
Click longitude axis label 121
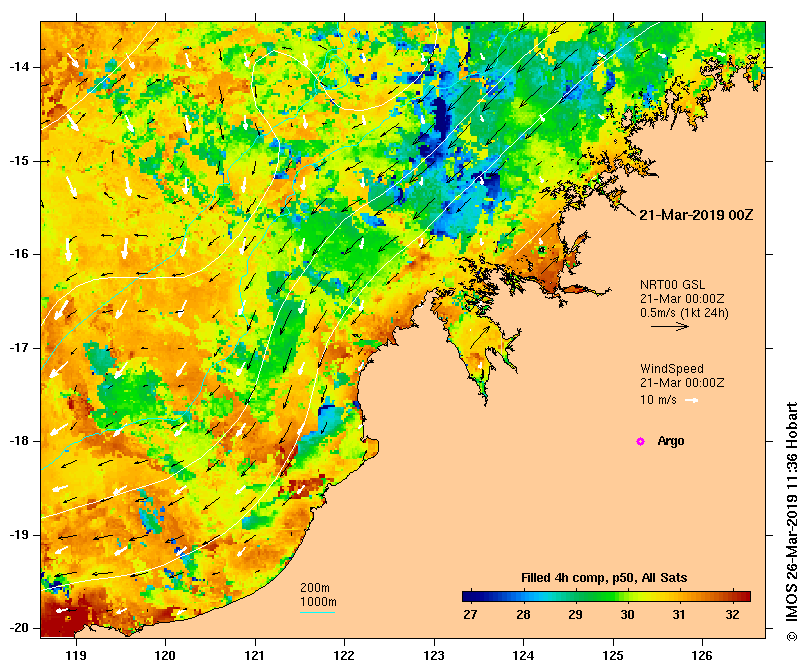click(x=255, y=655)
